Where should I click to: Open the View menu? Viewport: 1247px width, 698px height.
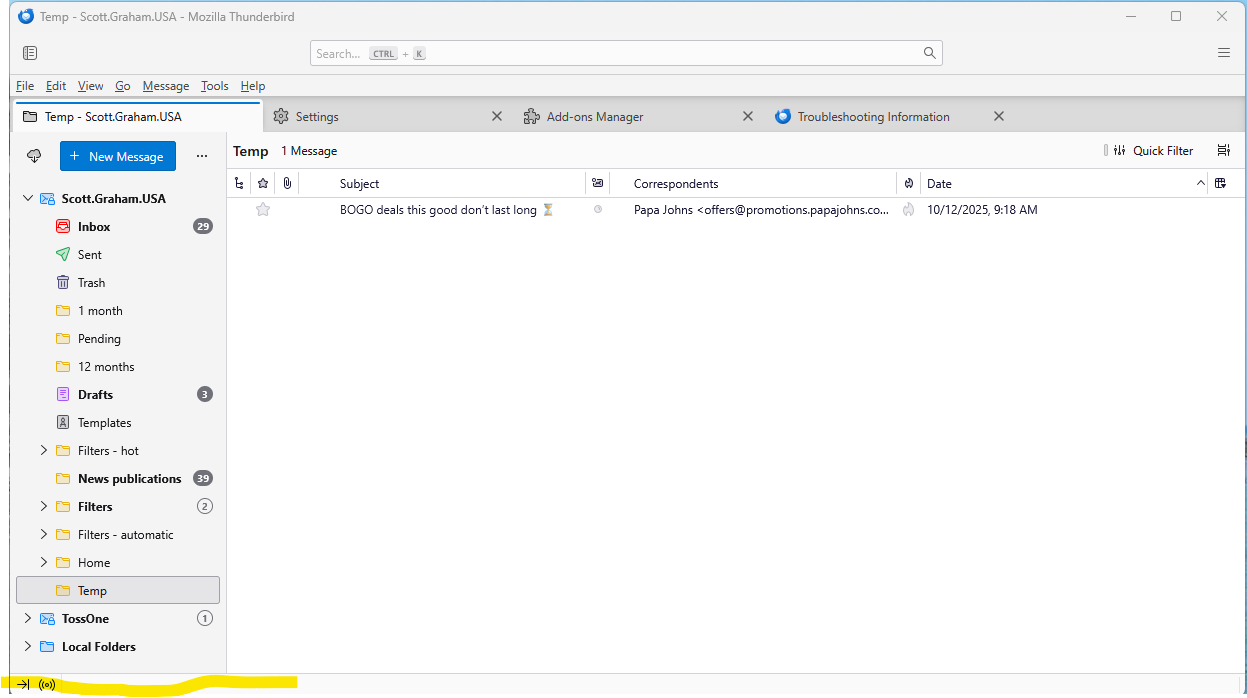pyautogui.click(x=90, y=86)
